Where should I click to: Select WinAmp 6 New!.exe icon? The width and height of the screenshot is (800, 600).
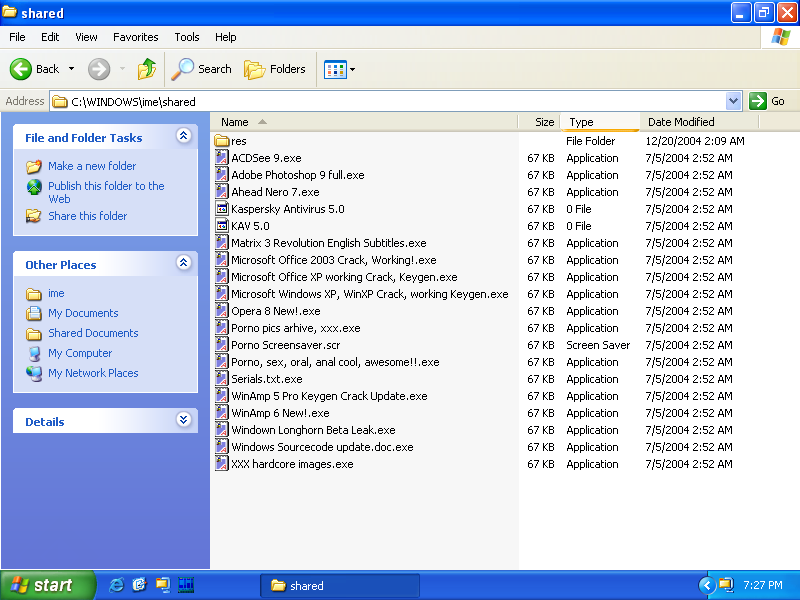click(221, 413)
